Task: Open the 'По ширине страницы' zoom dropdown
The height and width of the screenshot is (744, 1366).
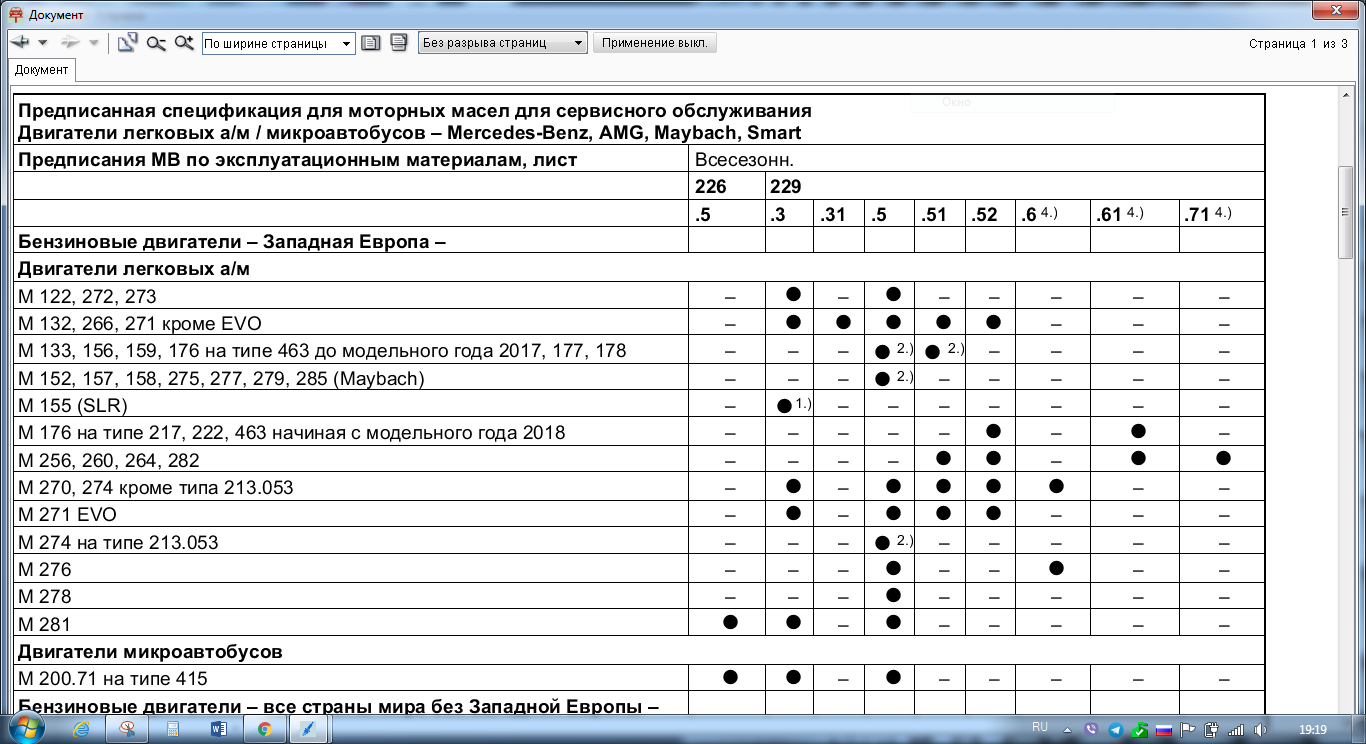Action: click(x=278, y=44)
